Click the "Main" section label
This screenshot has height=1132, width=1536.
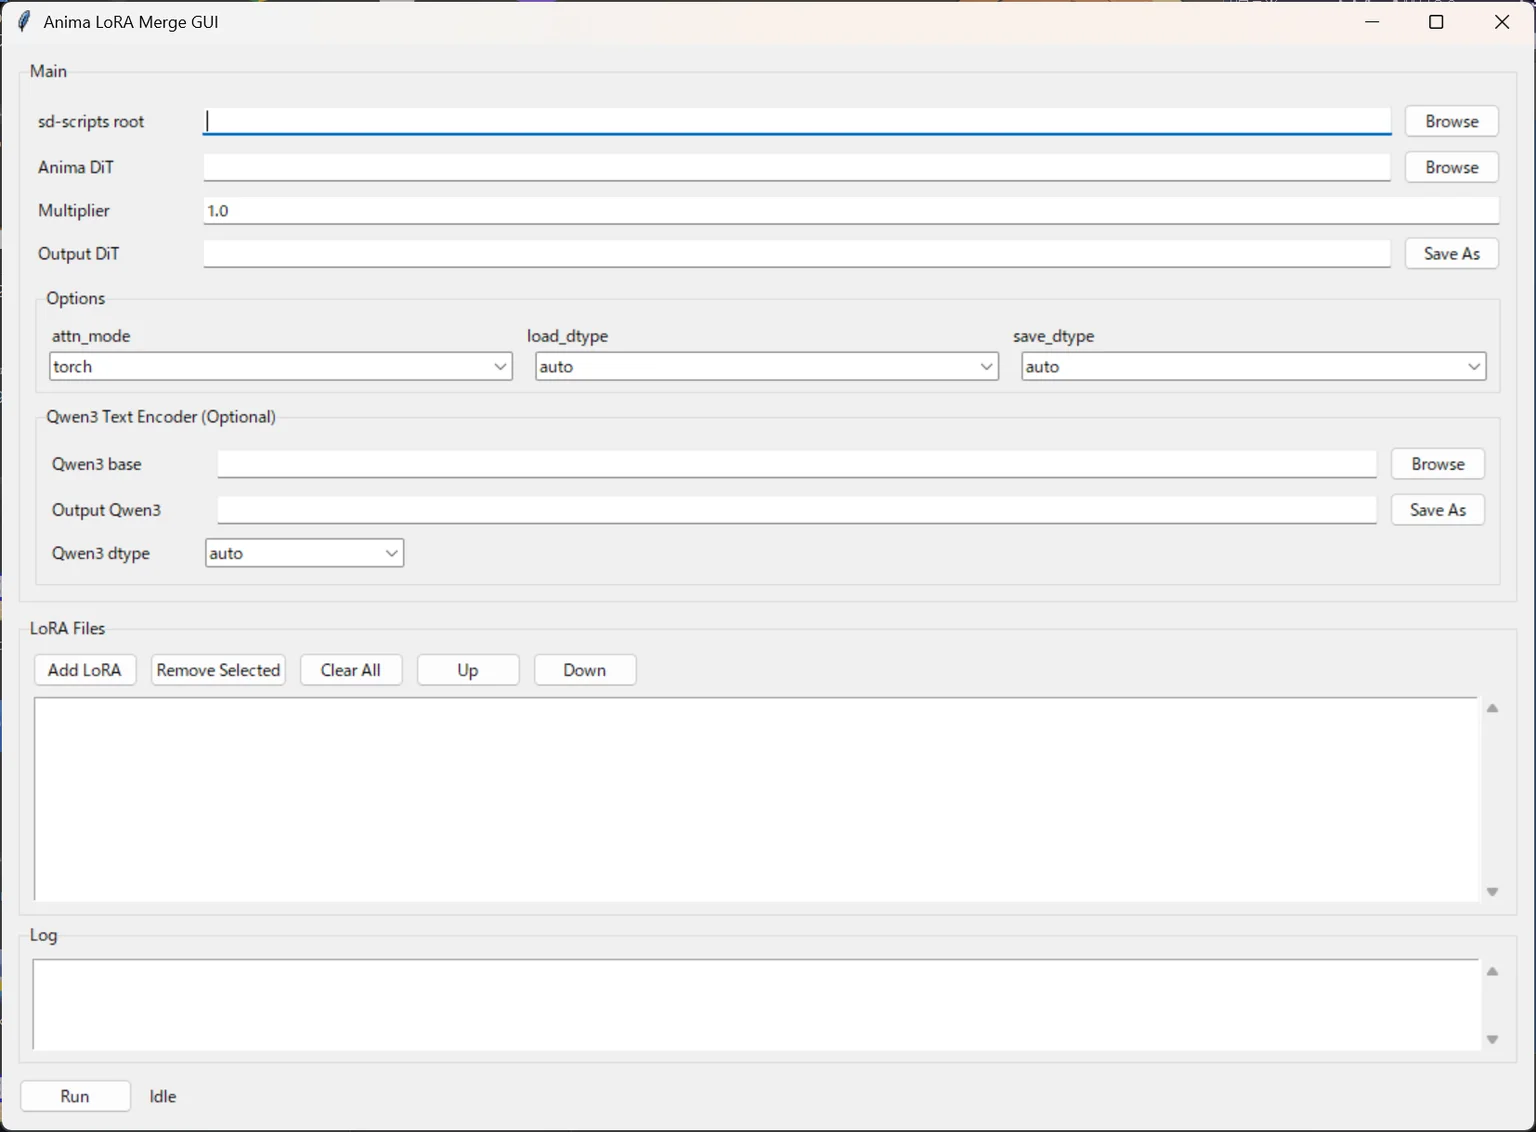48,71
